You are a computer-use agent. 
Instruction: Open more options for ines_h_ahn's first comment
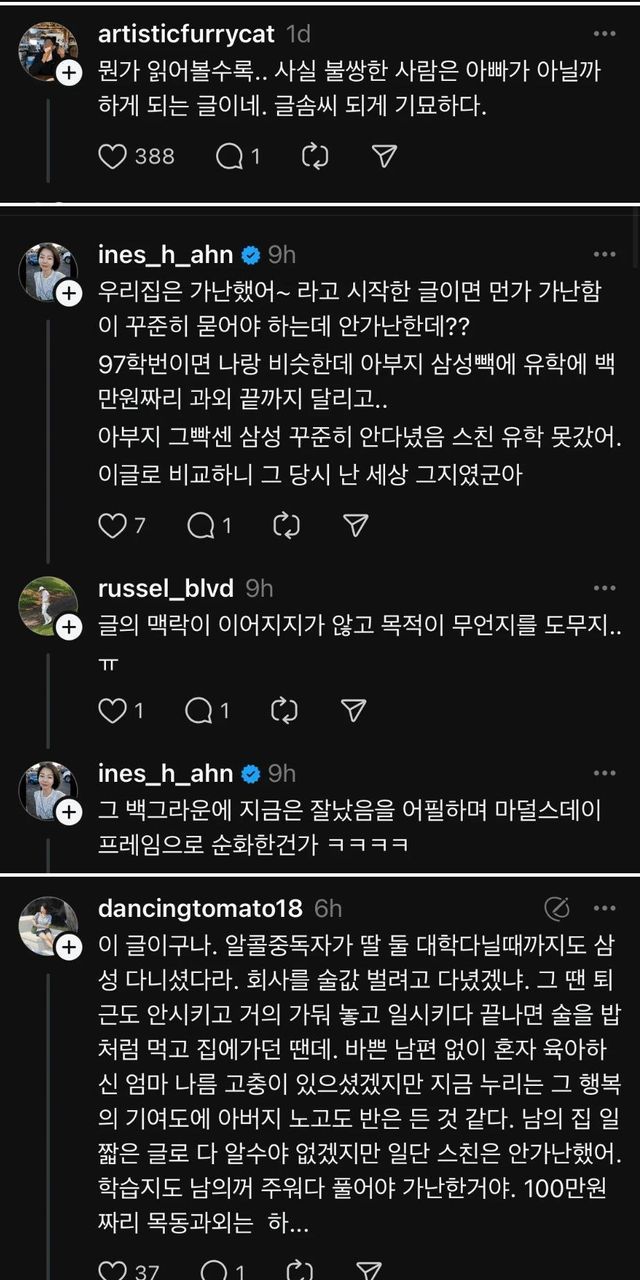point(604,255)
